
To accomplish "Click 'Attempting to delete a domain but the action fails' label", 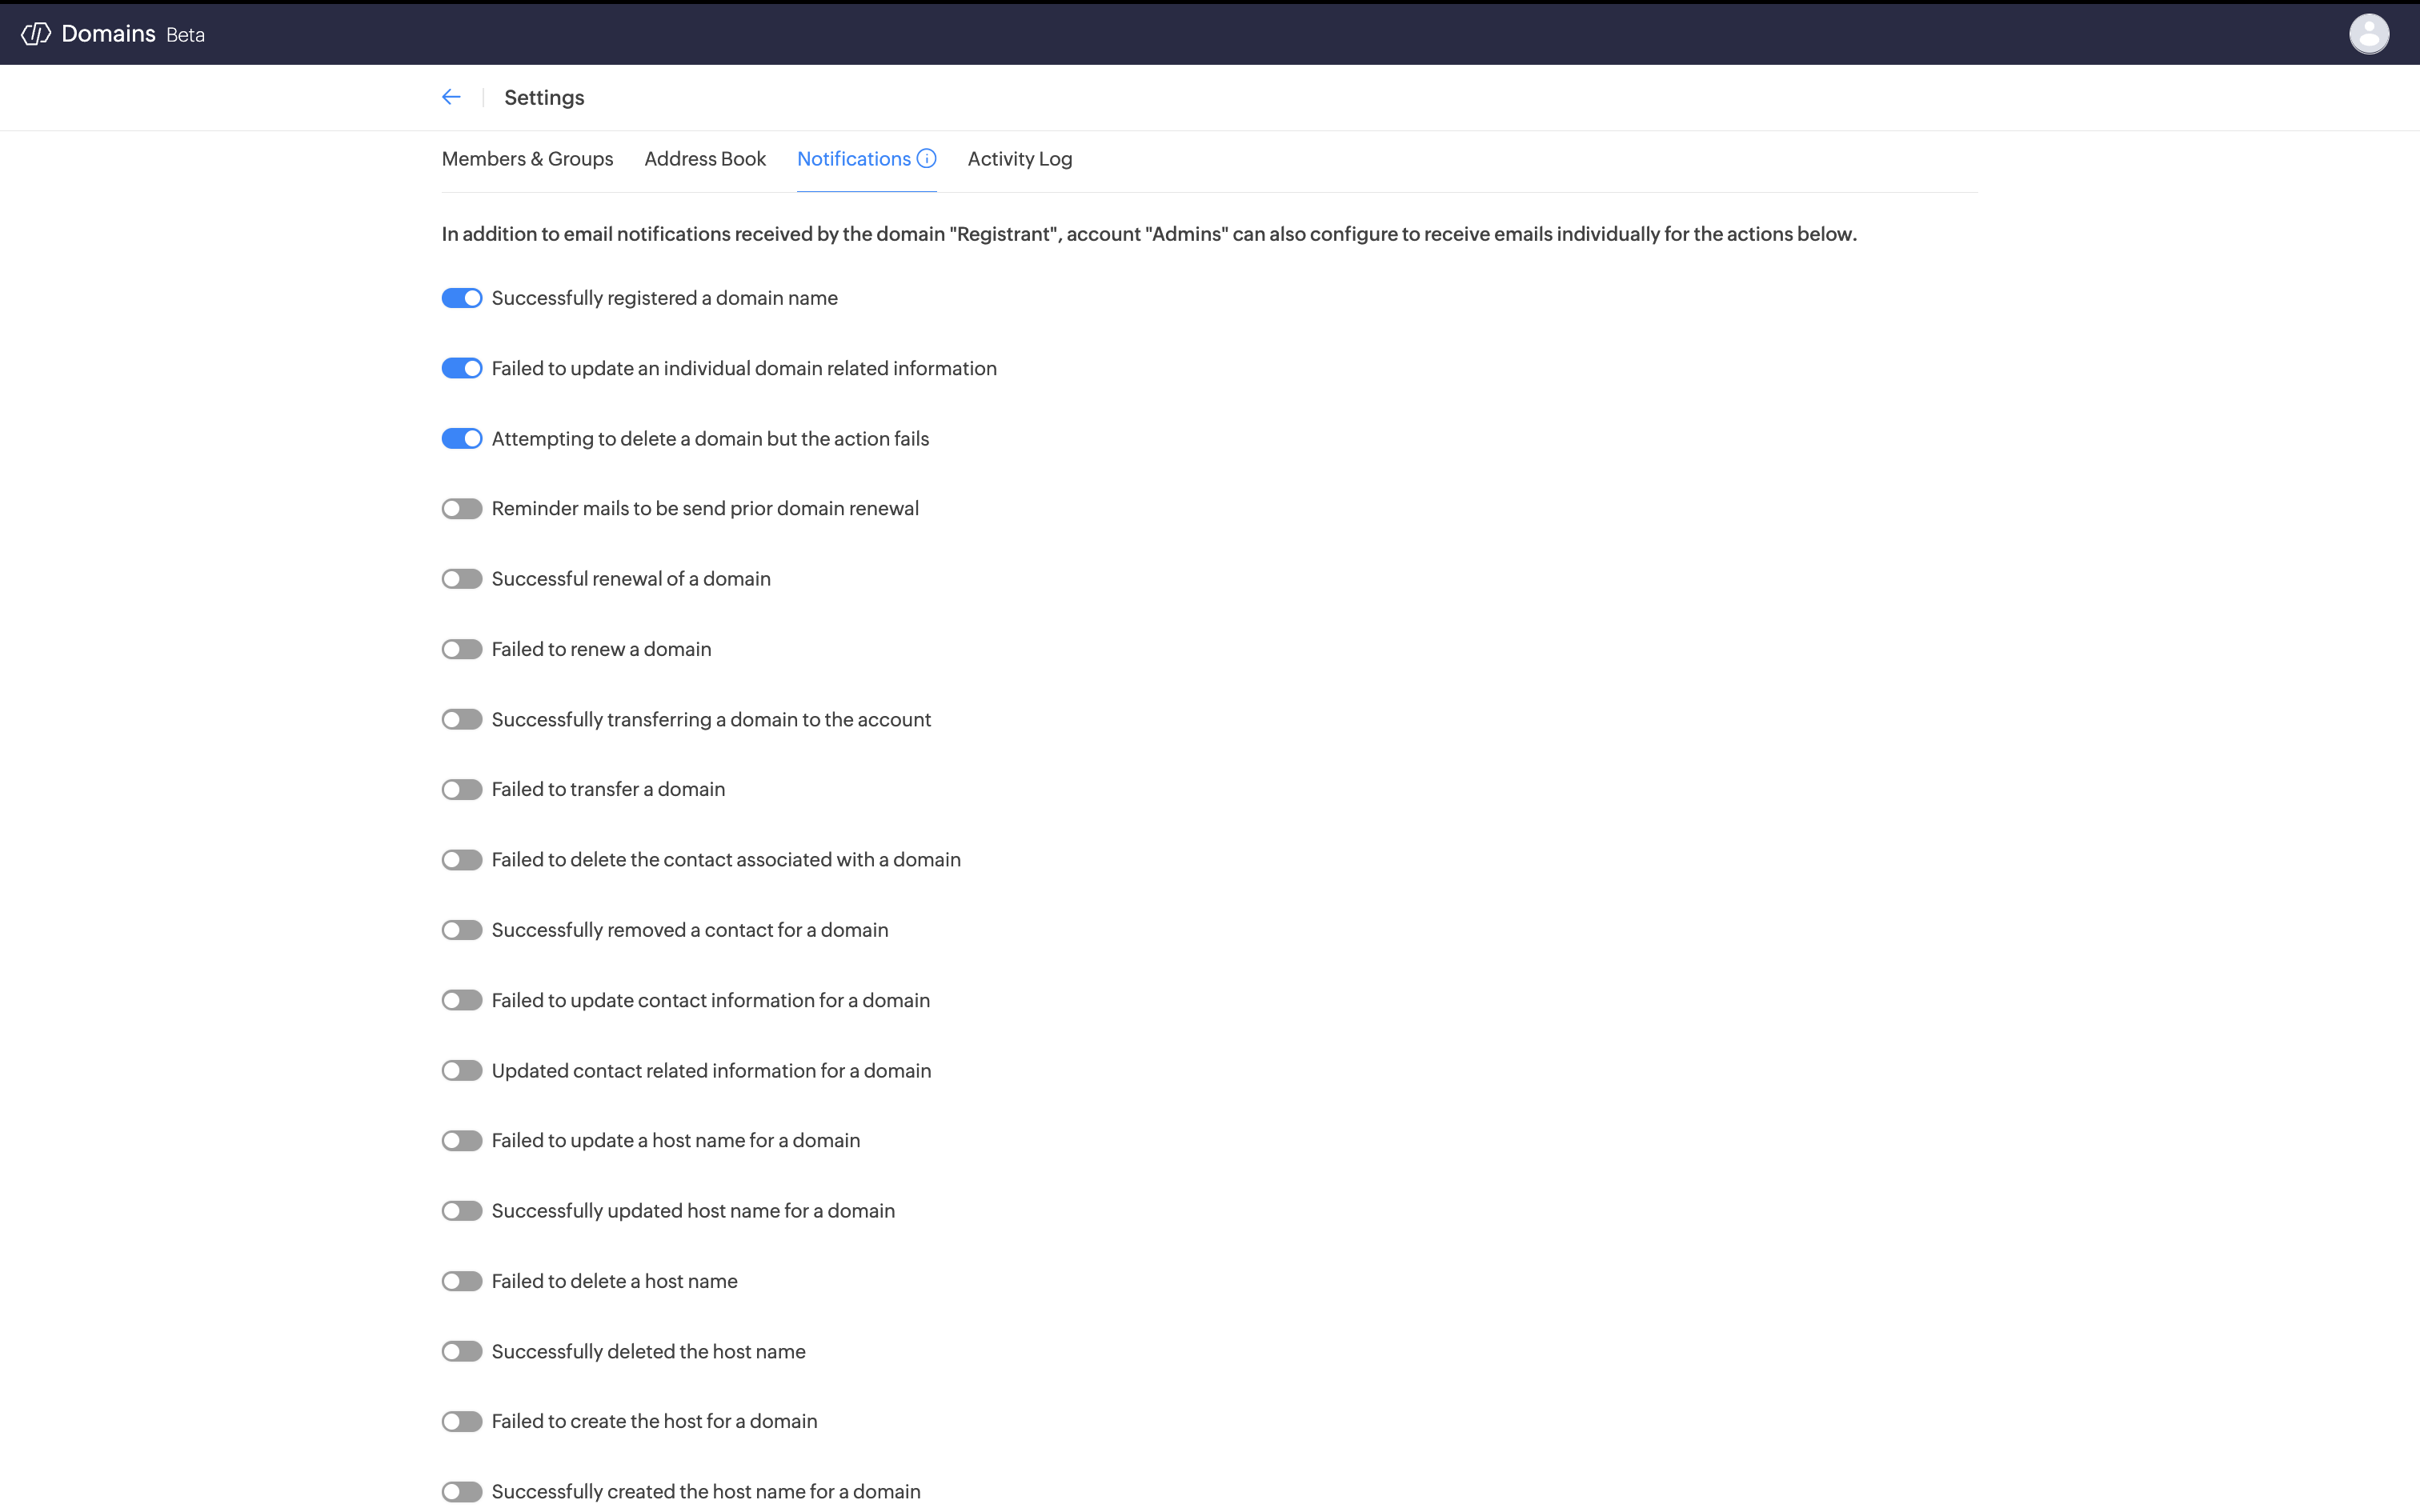I will point(710,439).
